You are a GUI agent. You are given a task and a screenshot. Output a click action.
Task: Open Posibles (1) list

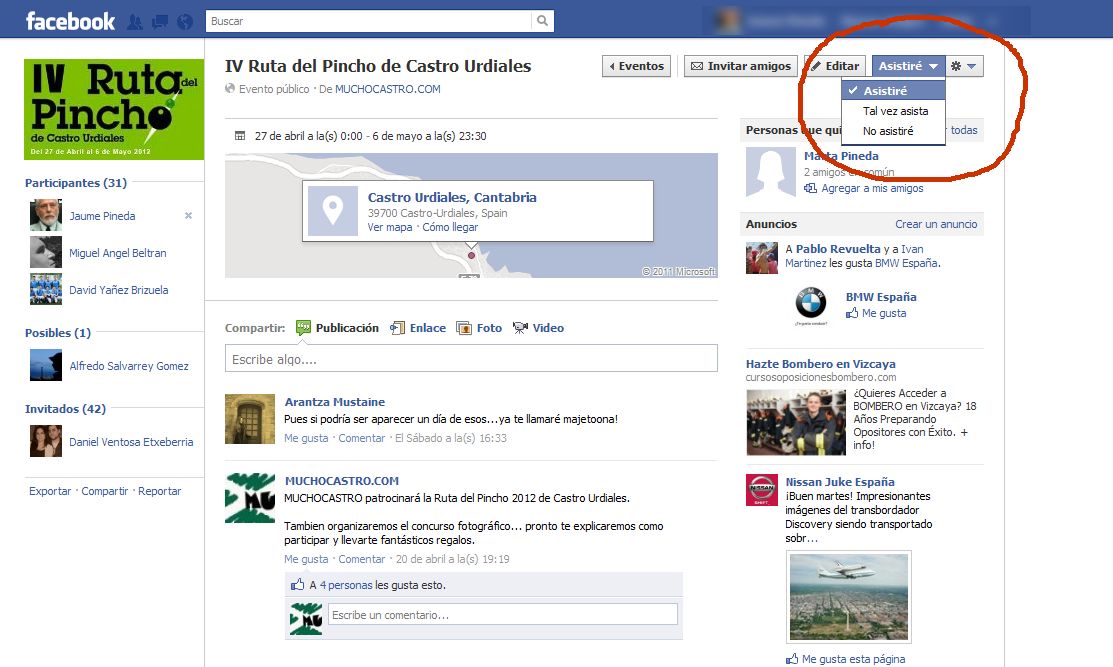(x=57, y=333)
